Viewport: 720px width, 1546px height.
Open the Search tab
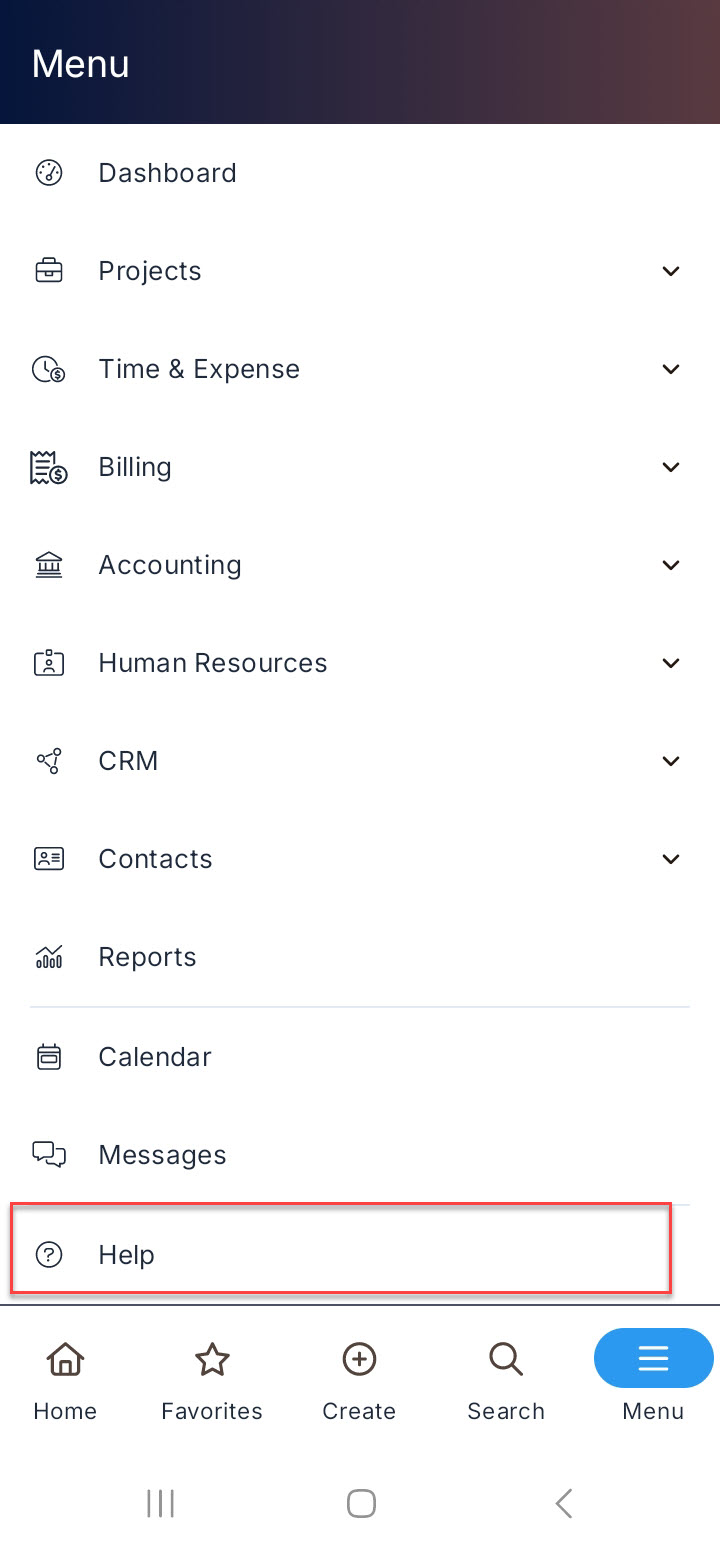click(x=506, y=1382)
